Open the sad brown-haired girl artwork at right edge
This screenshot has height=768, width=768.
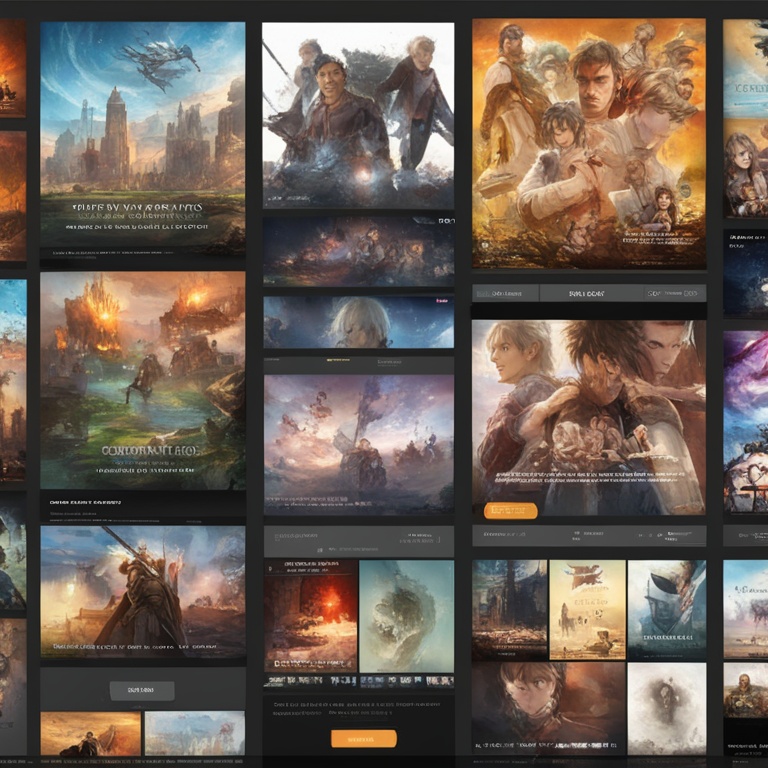(745, 168)
